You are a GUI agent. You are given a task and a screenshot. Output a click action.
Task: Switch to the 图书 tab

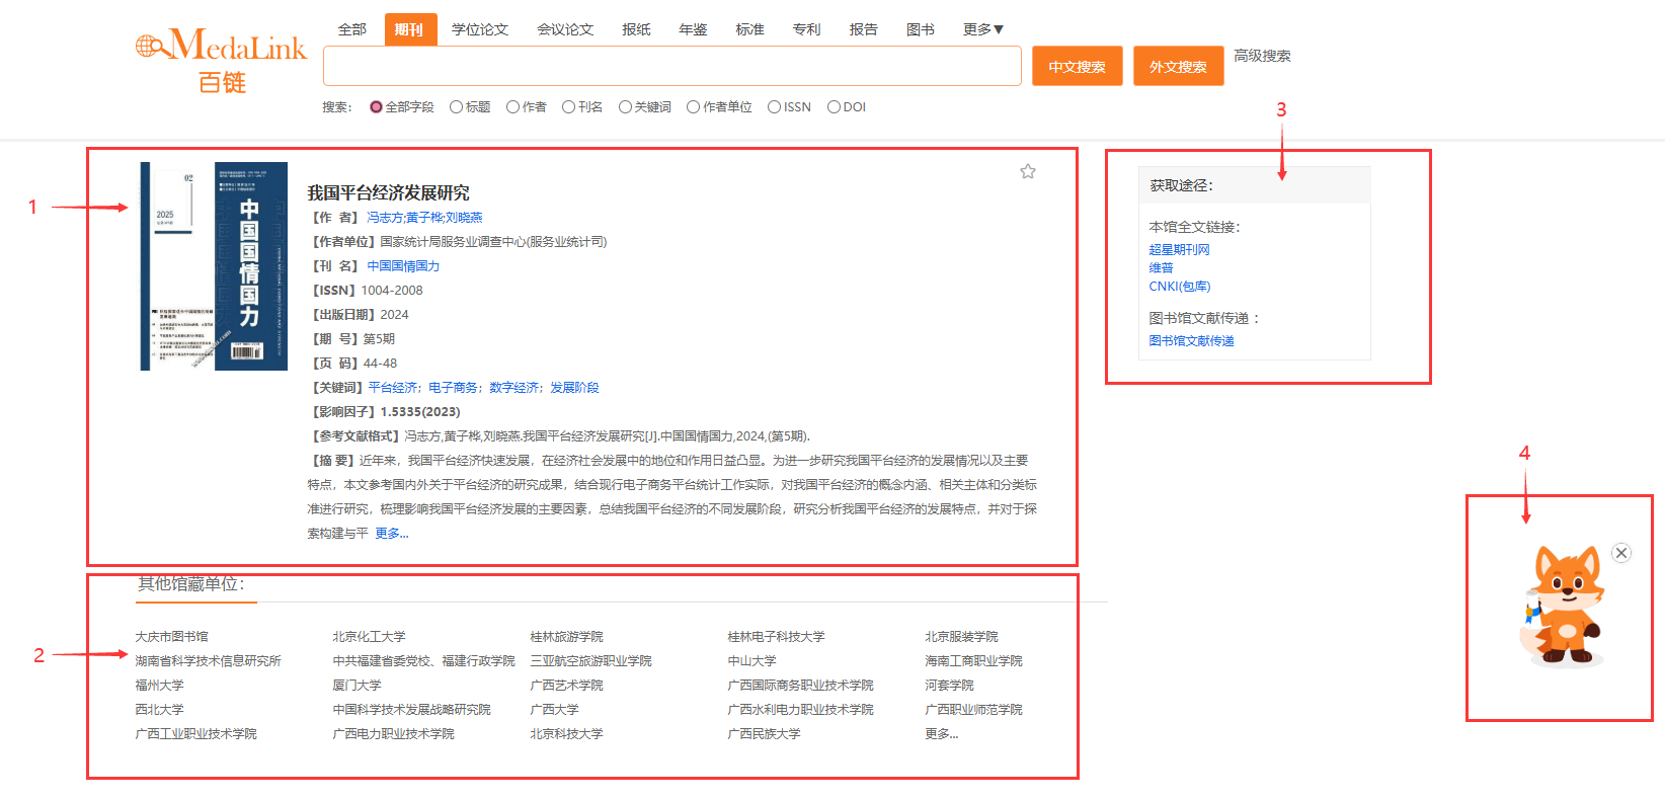point(920,30)
